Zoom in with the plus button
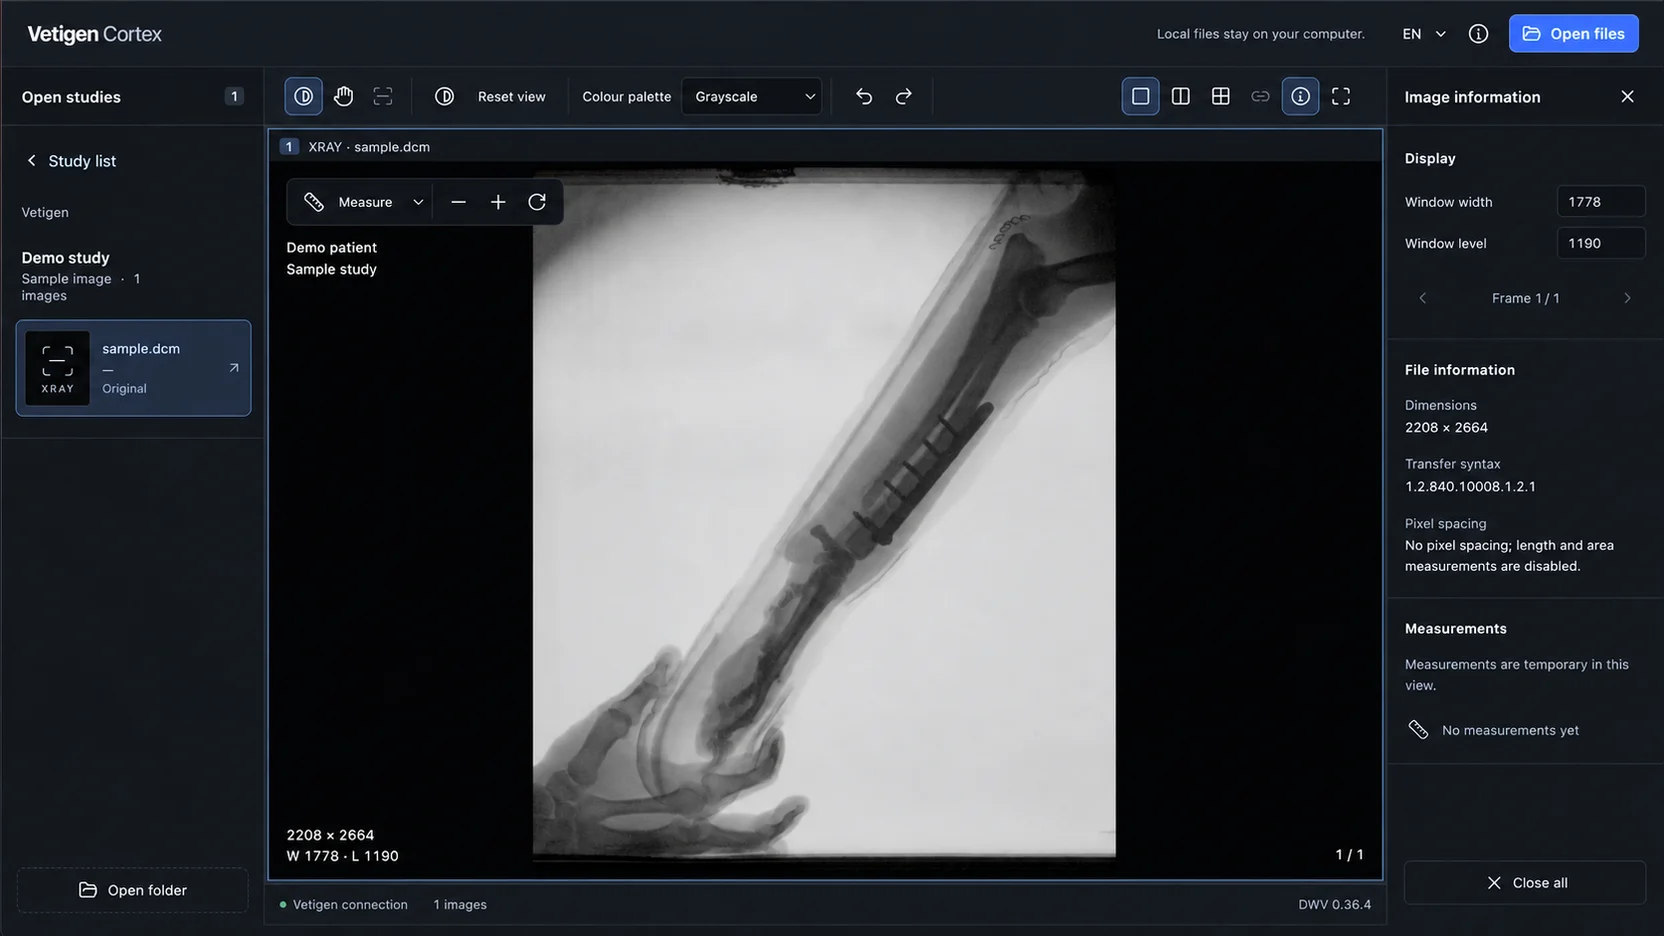The image size is (1664, 936). point(498,202)
